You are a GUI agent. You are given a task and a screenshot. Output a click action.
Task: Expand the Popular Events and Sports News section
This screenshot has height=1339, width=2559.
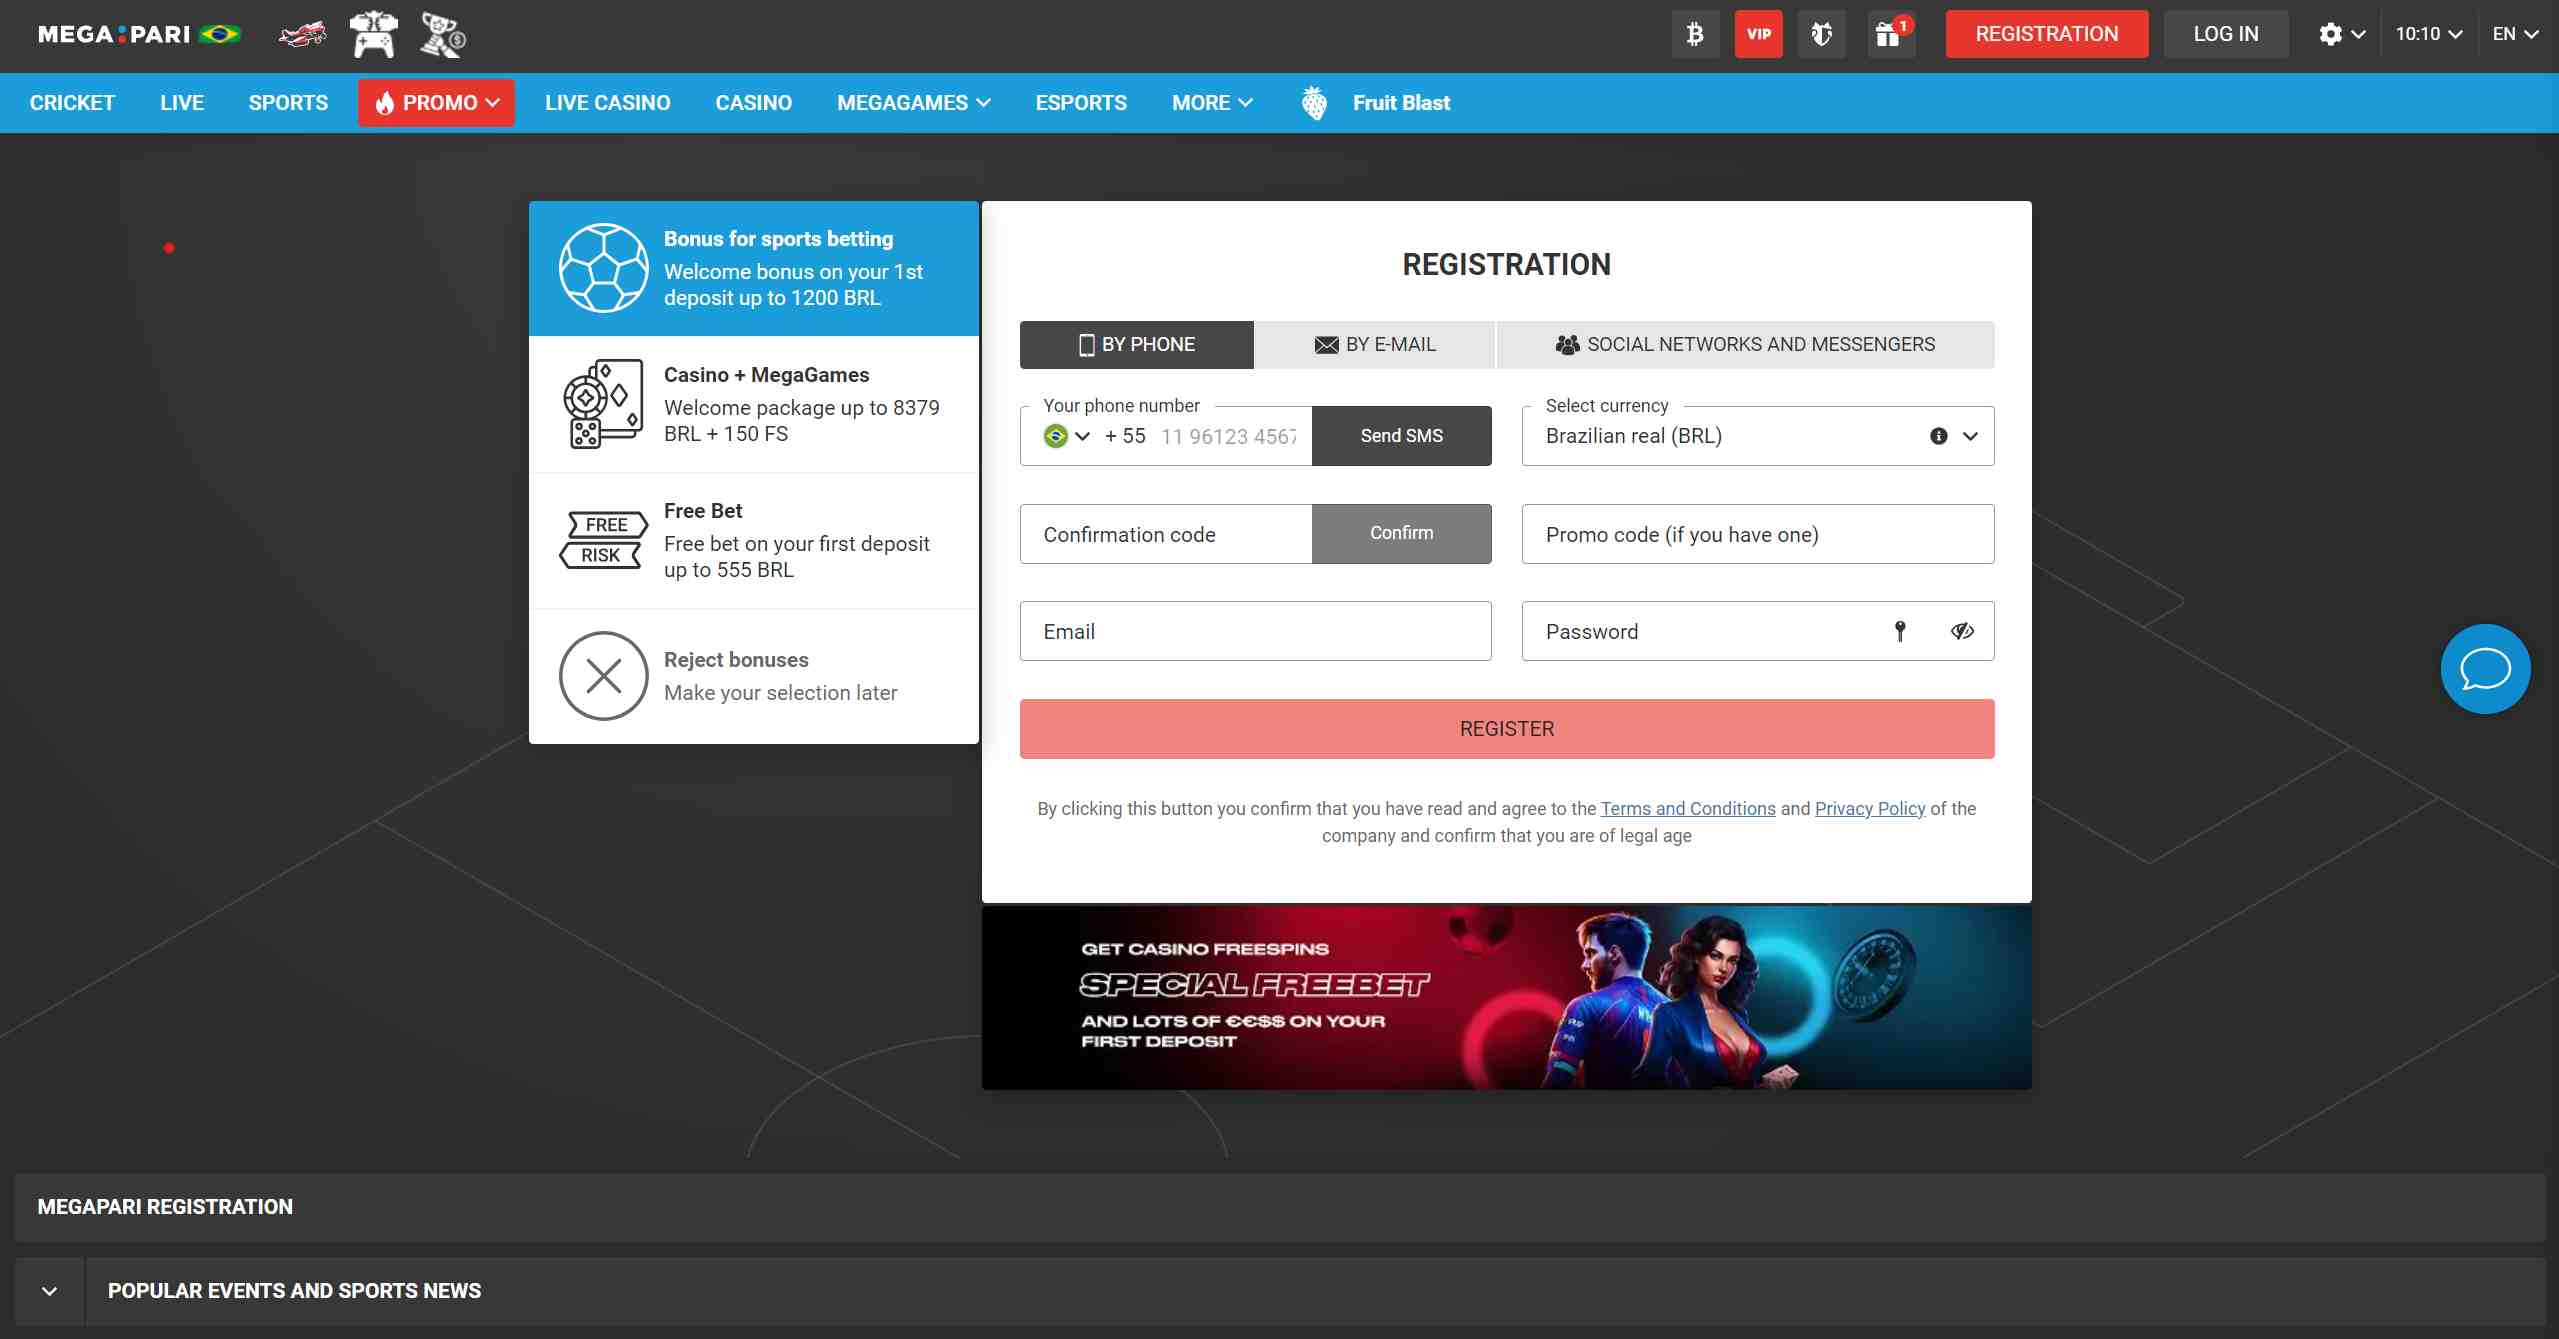coord(50,1291)
